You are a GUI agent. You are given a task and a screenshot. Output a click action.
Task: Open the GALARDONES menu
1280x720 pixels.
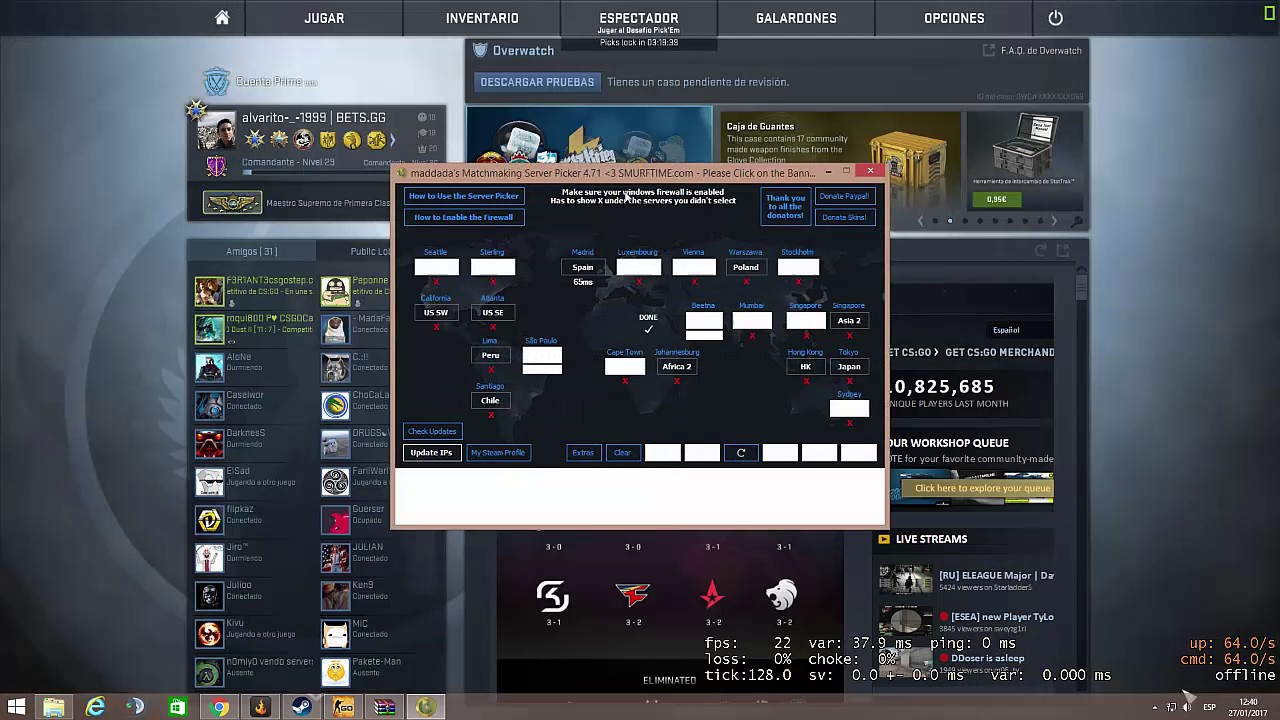[x=796, y=18]
